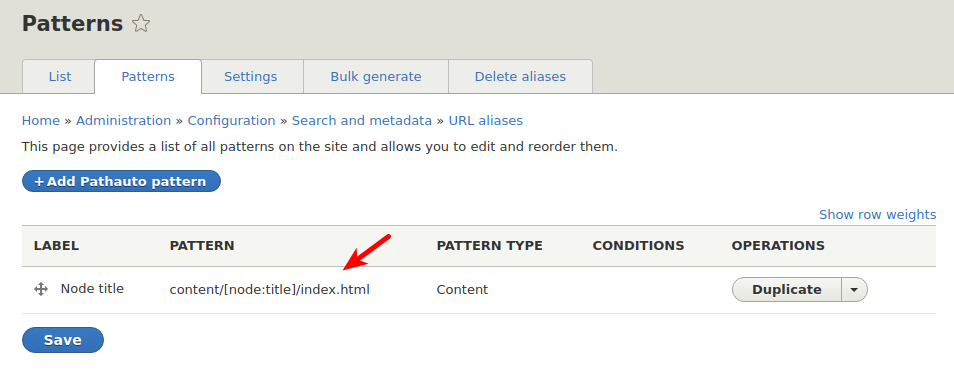
Task: Open the Delete aliases tab
Action: point(520,77)
